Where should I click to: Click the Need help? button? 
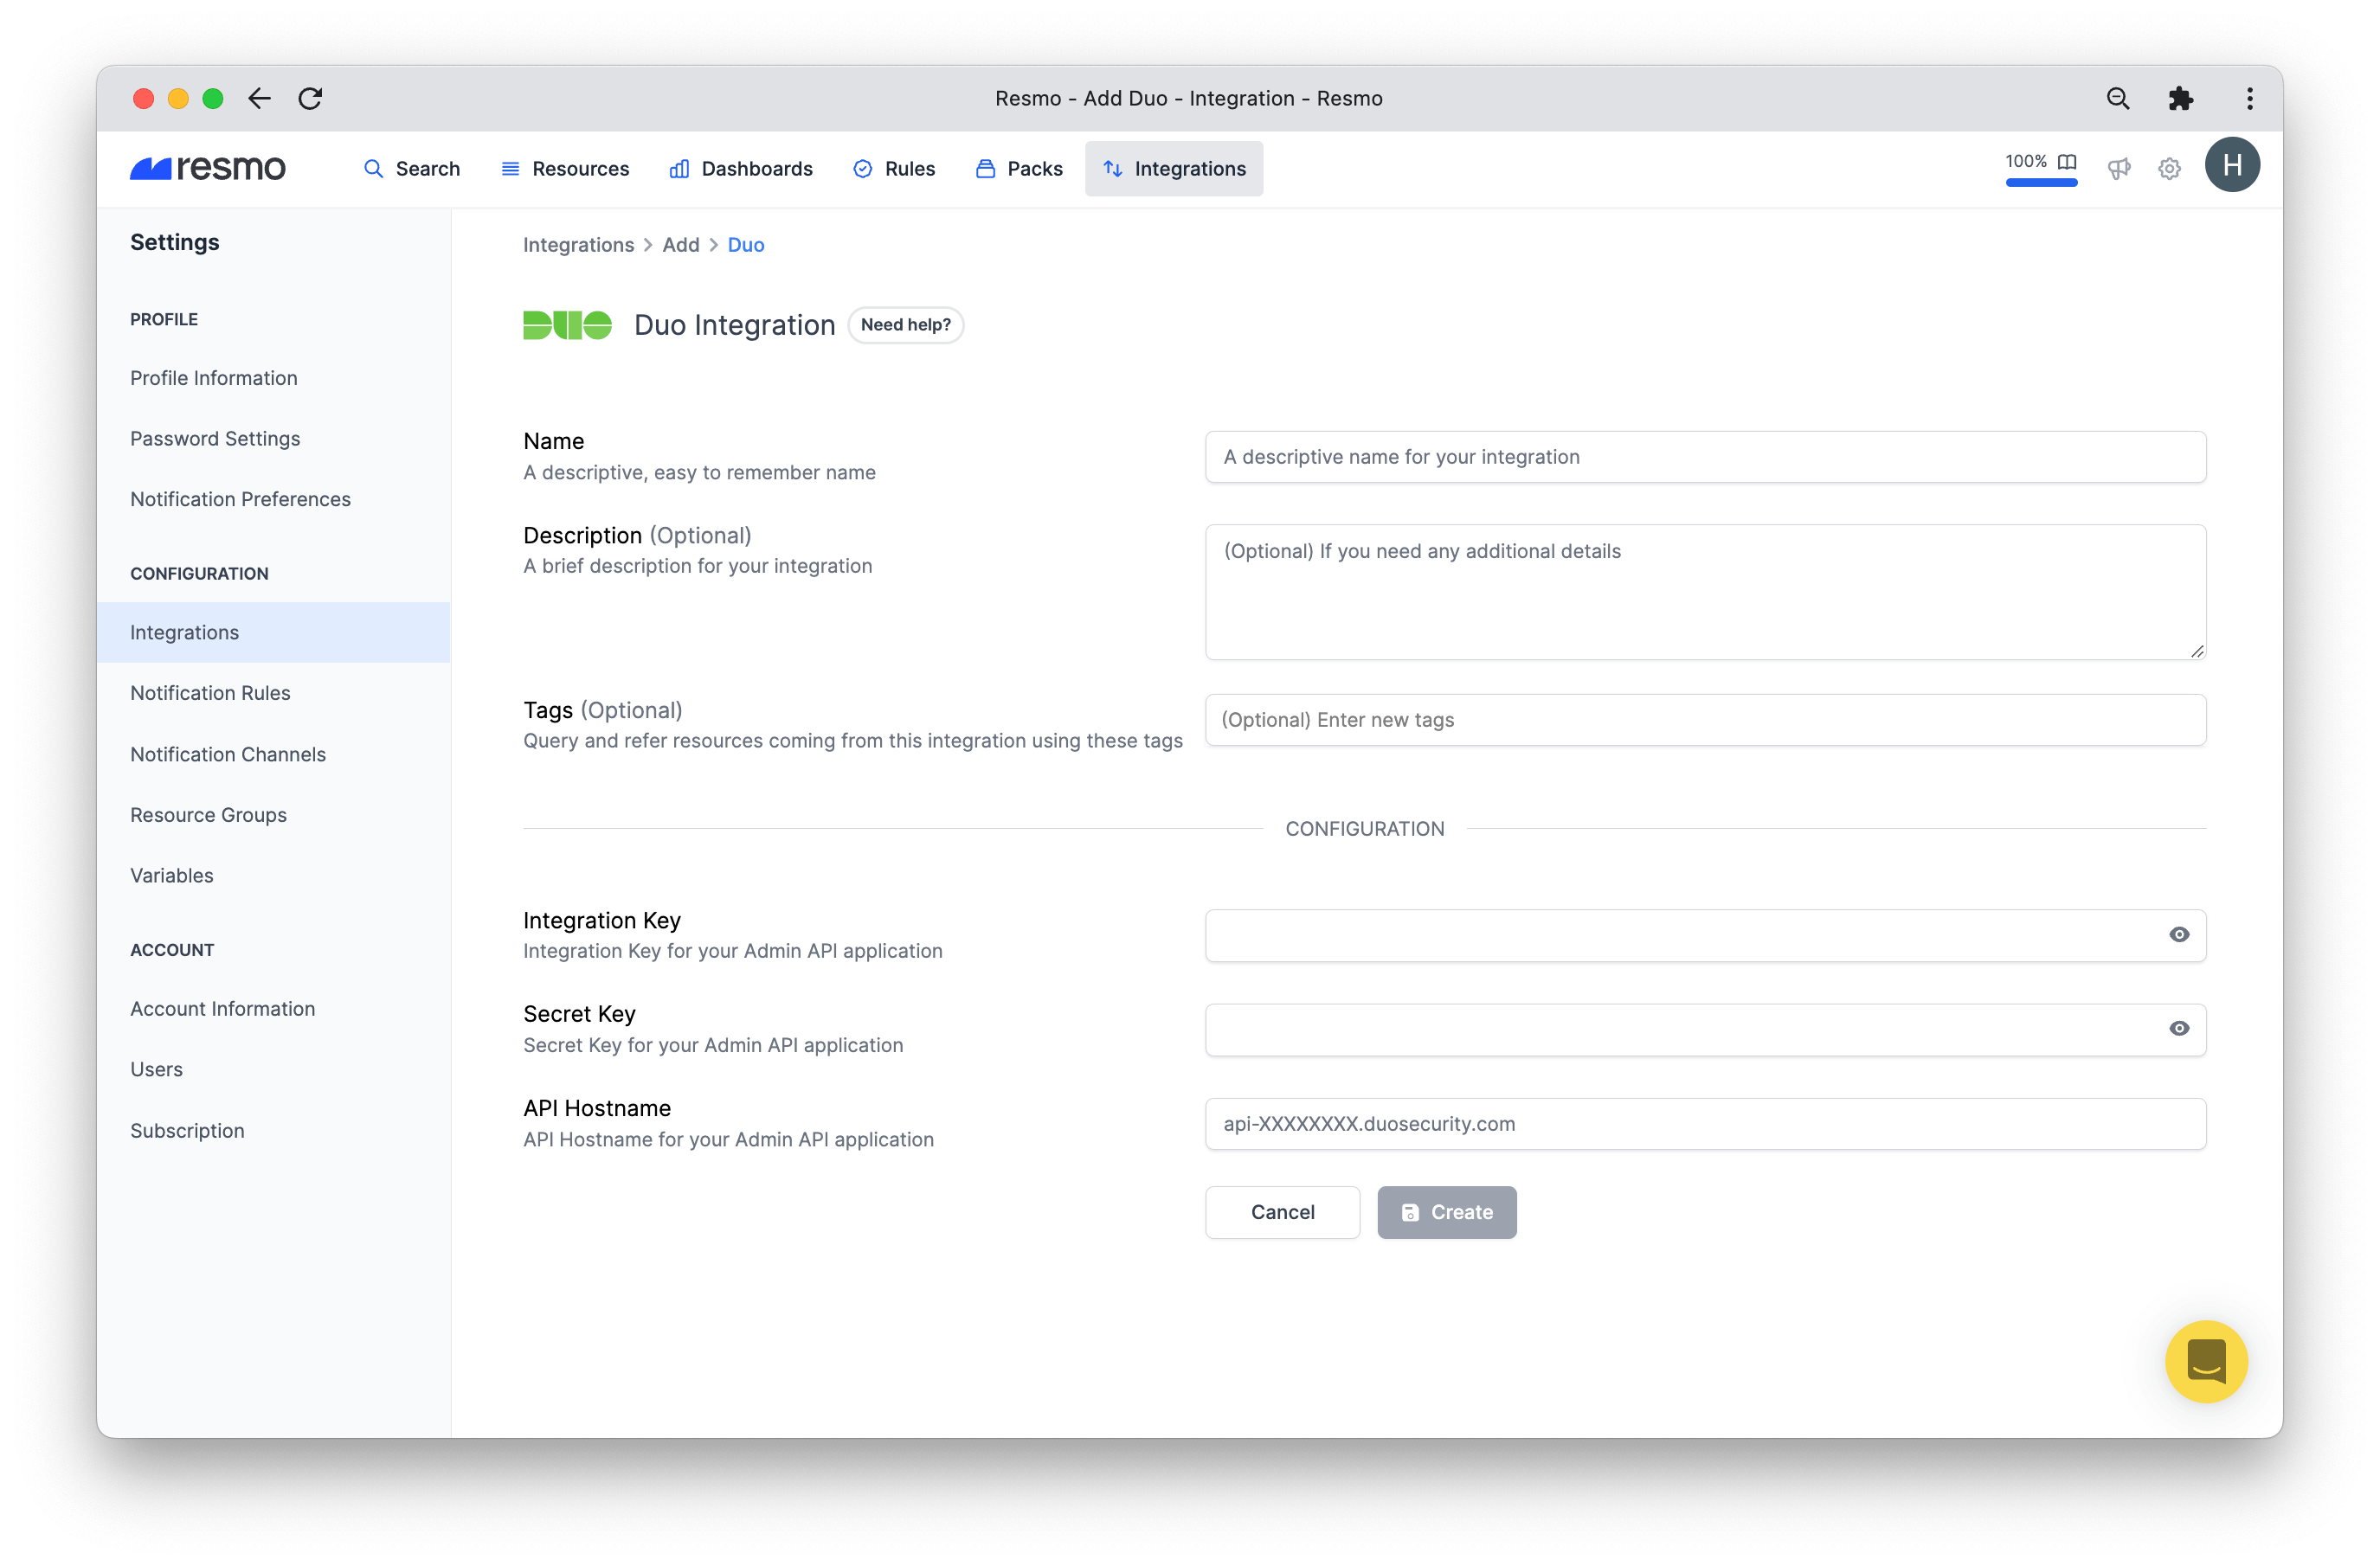tap(905, 325)
